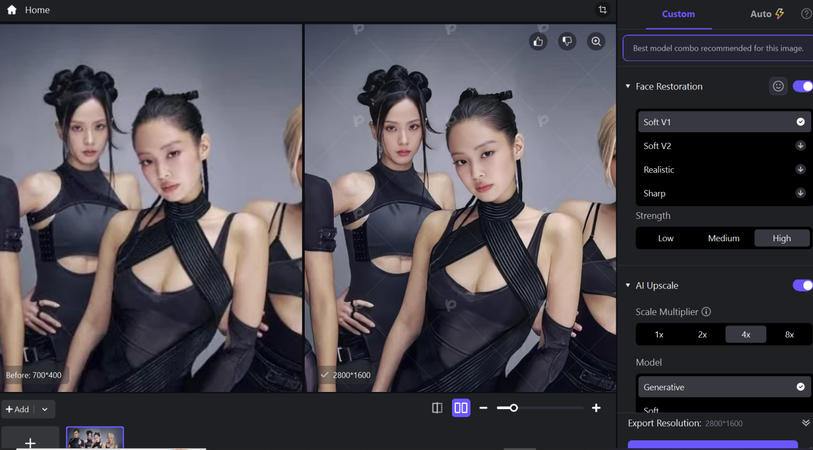Click the Export Resolution text
The image size is (813, 450).
664,423
